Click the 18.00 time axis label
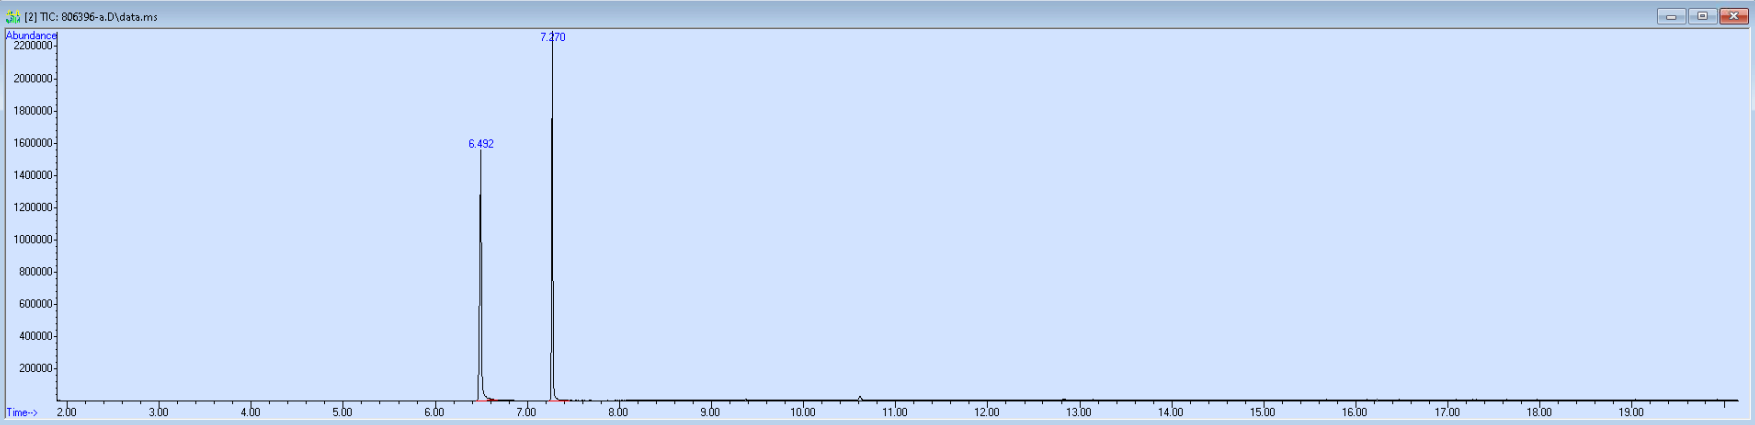Viewport: 1755px width, 425px height. click(x=1538, y=412)
